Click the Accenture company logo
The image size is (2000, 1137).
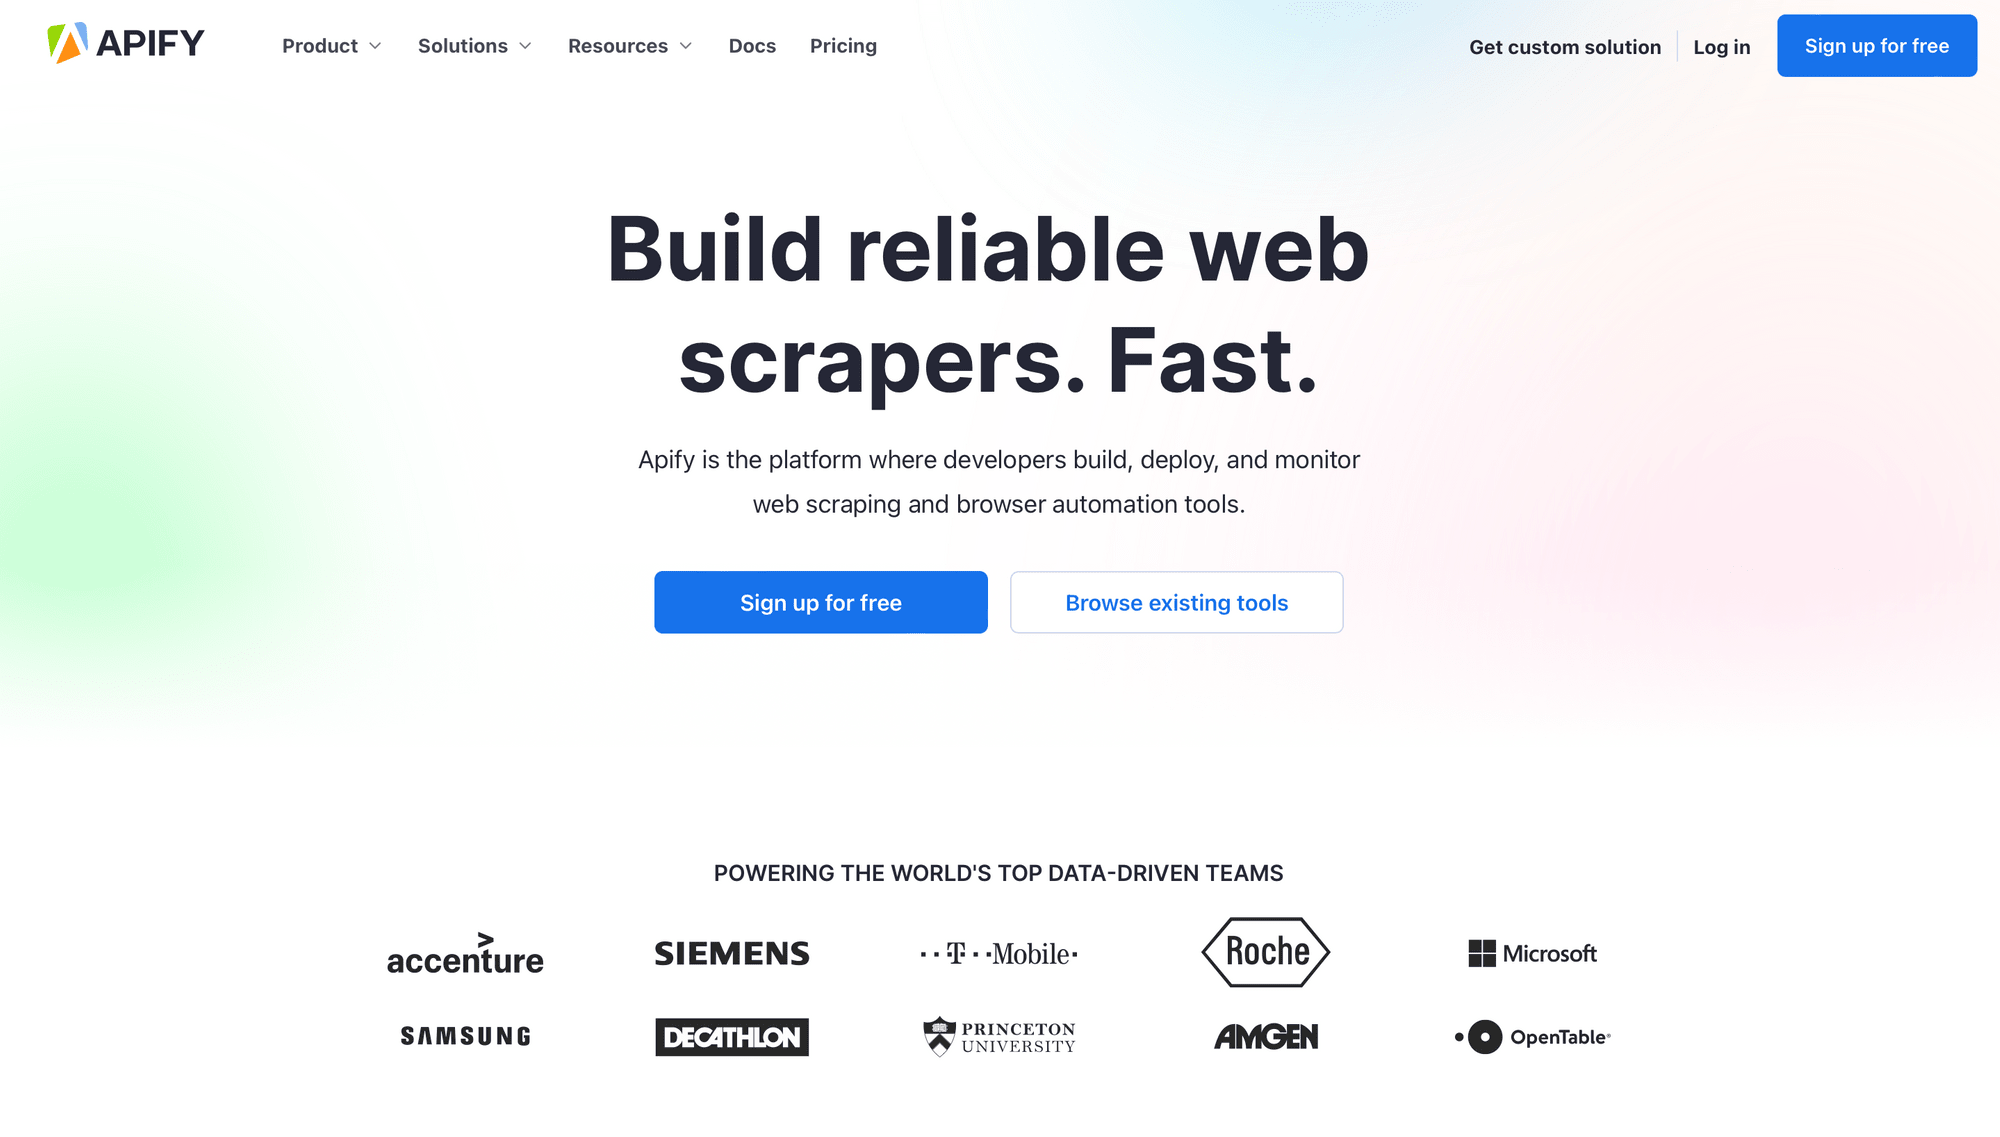click(464, 953)
